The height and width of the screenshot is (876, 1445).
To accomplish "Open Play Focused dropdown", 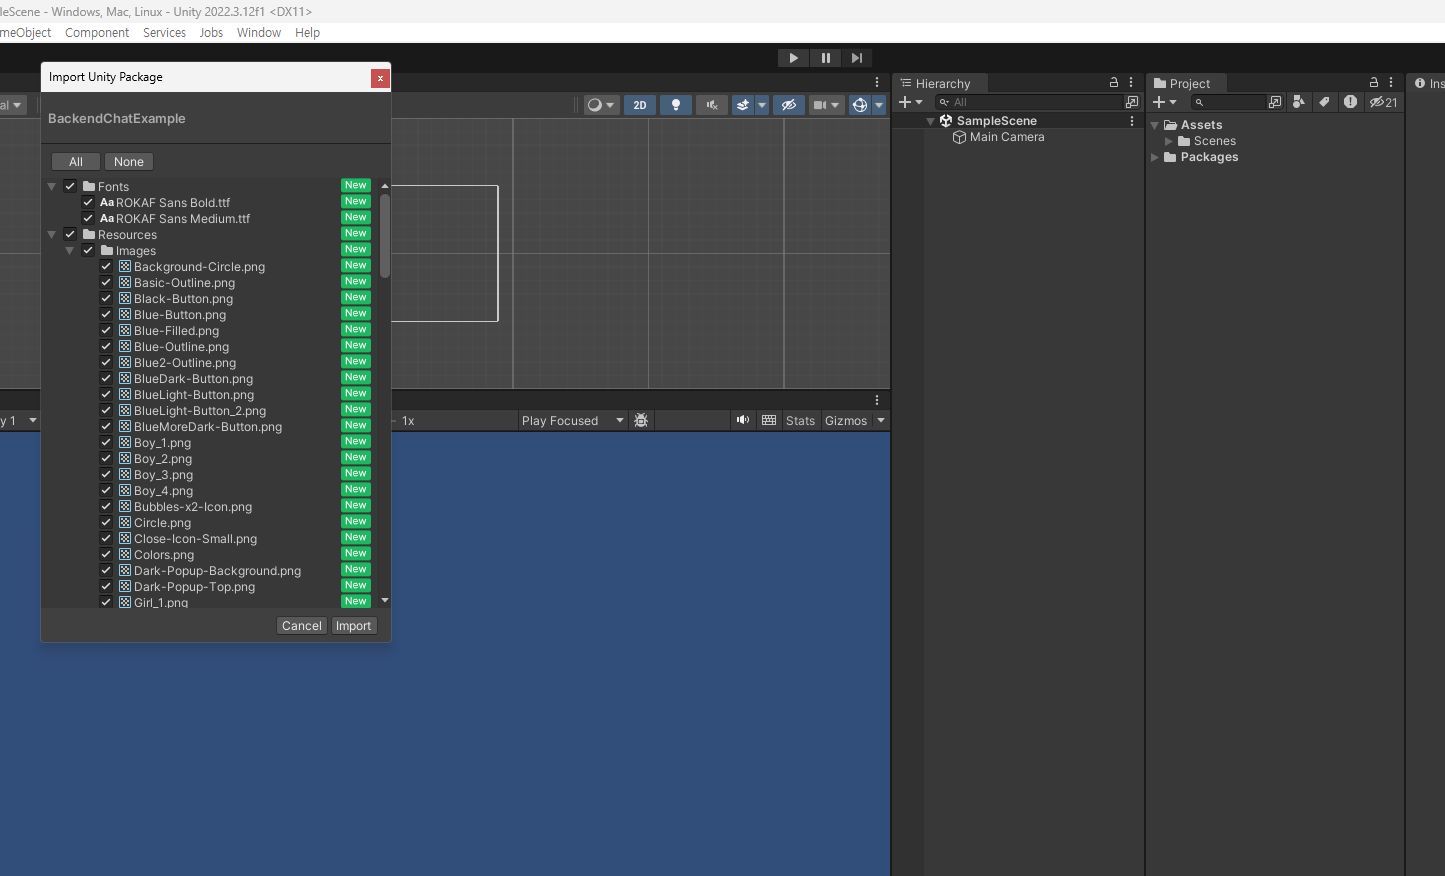I will point(572,421).
